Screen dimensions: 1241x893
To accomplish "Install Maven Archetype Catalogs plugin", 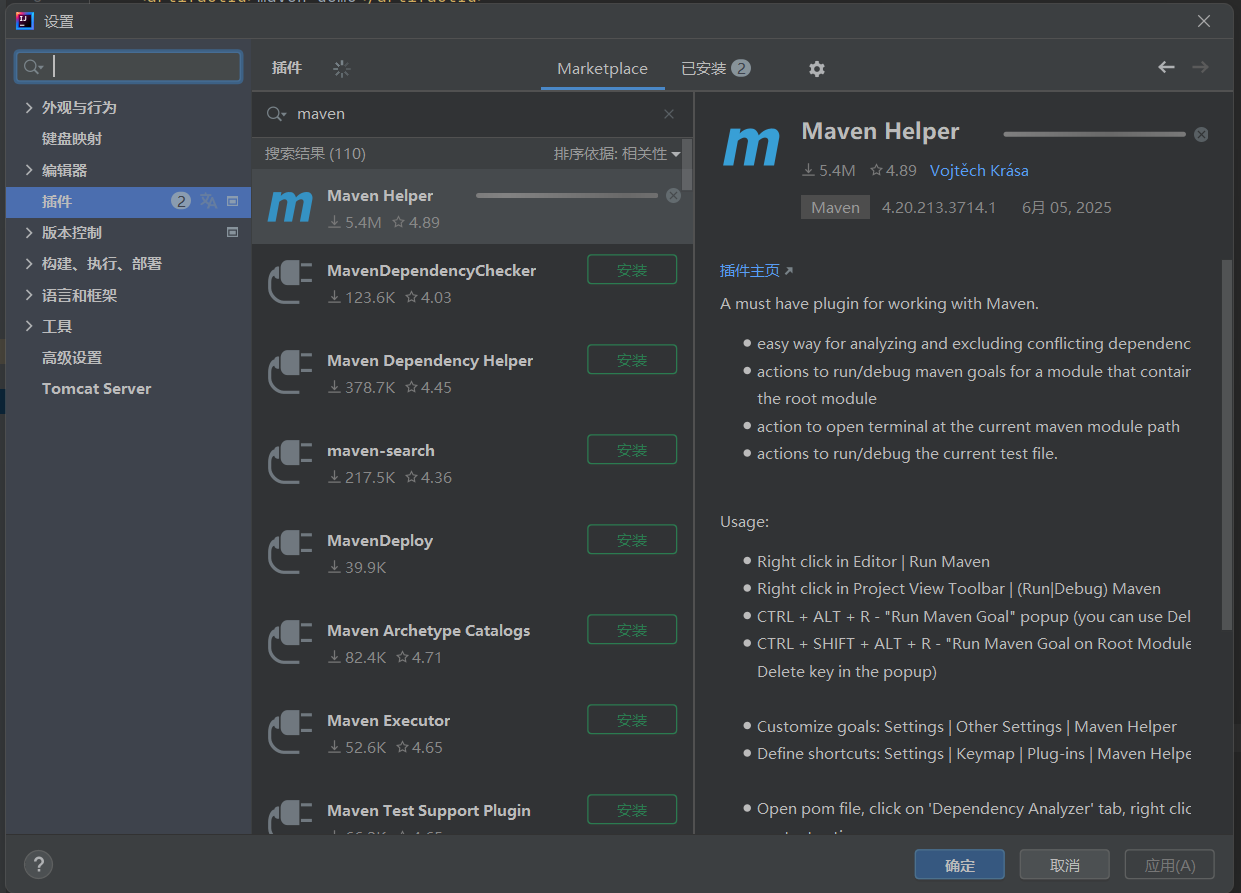I will [x=632, y=630].
